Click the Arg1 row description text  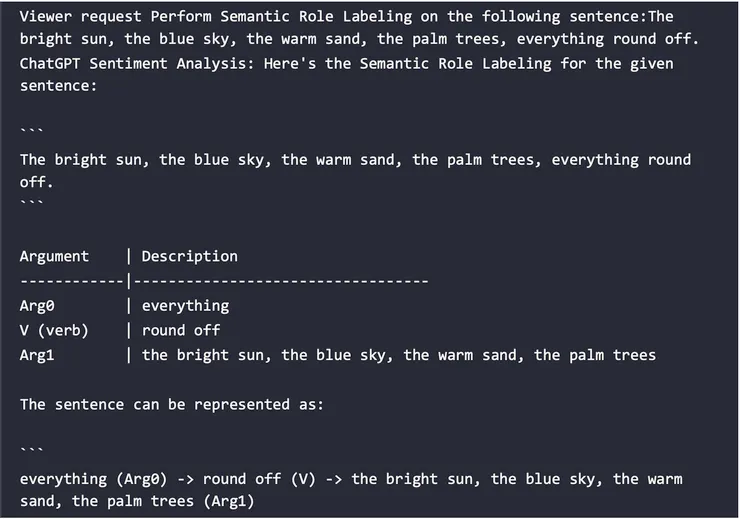pyautogui.click(x=398, y=355)
